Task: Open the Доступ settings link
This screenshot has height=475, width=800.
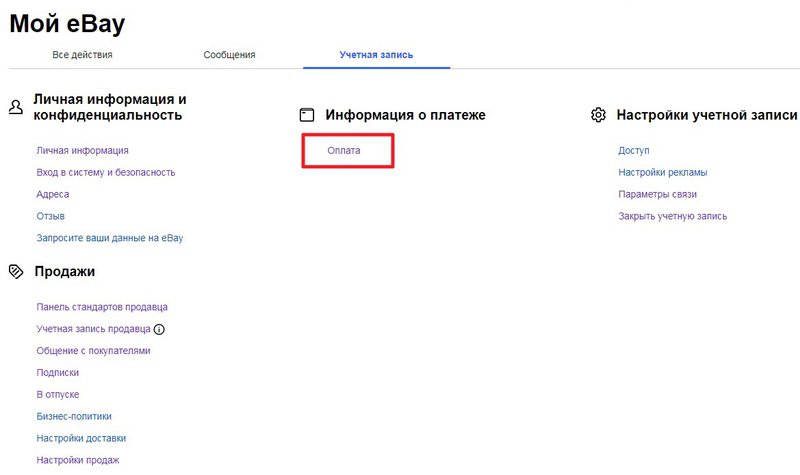Action: coord(634,151)
